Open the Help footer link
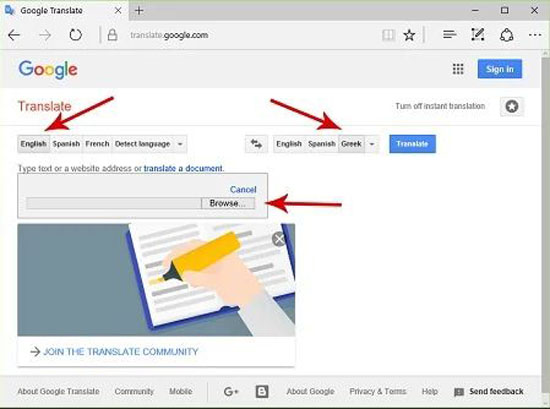 (x=430, y=391)
